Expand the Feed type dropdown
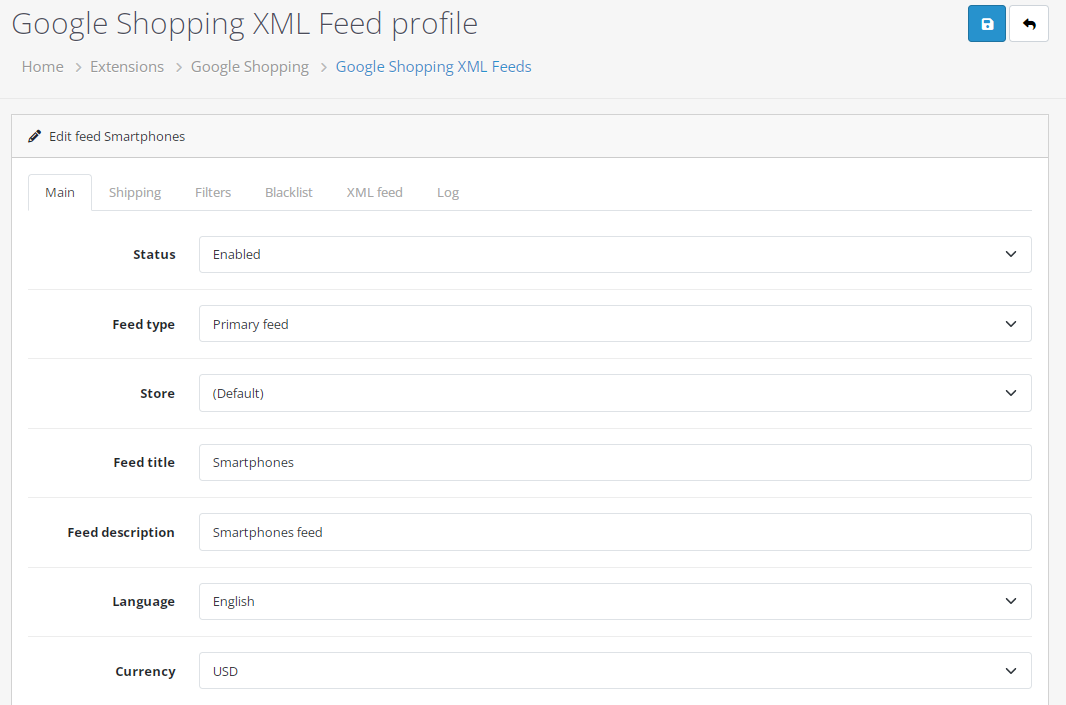Viewport: 1066px width, 705px height. coord(615,324)
